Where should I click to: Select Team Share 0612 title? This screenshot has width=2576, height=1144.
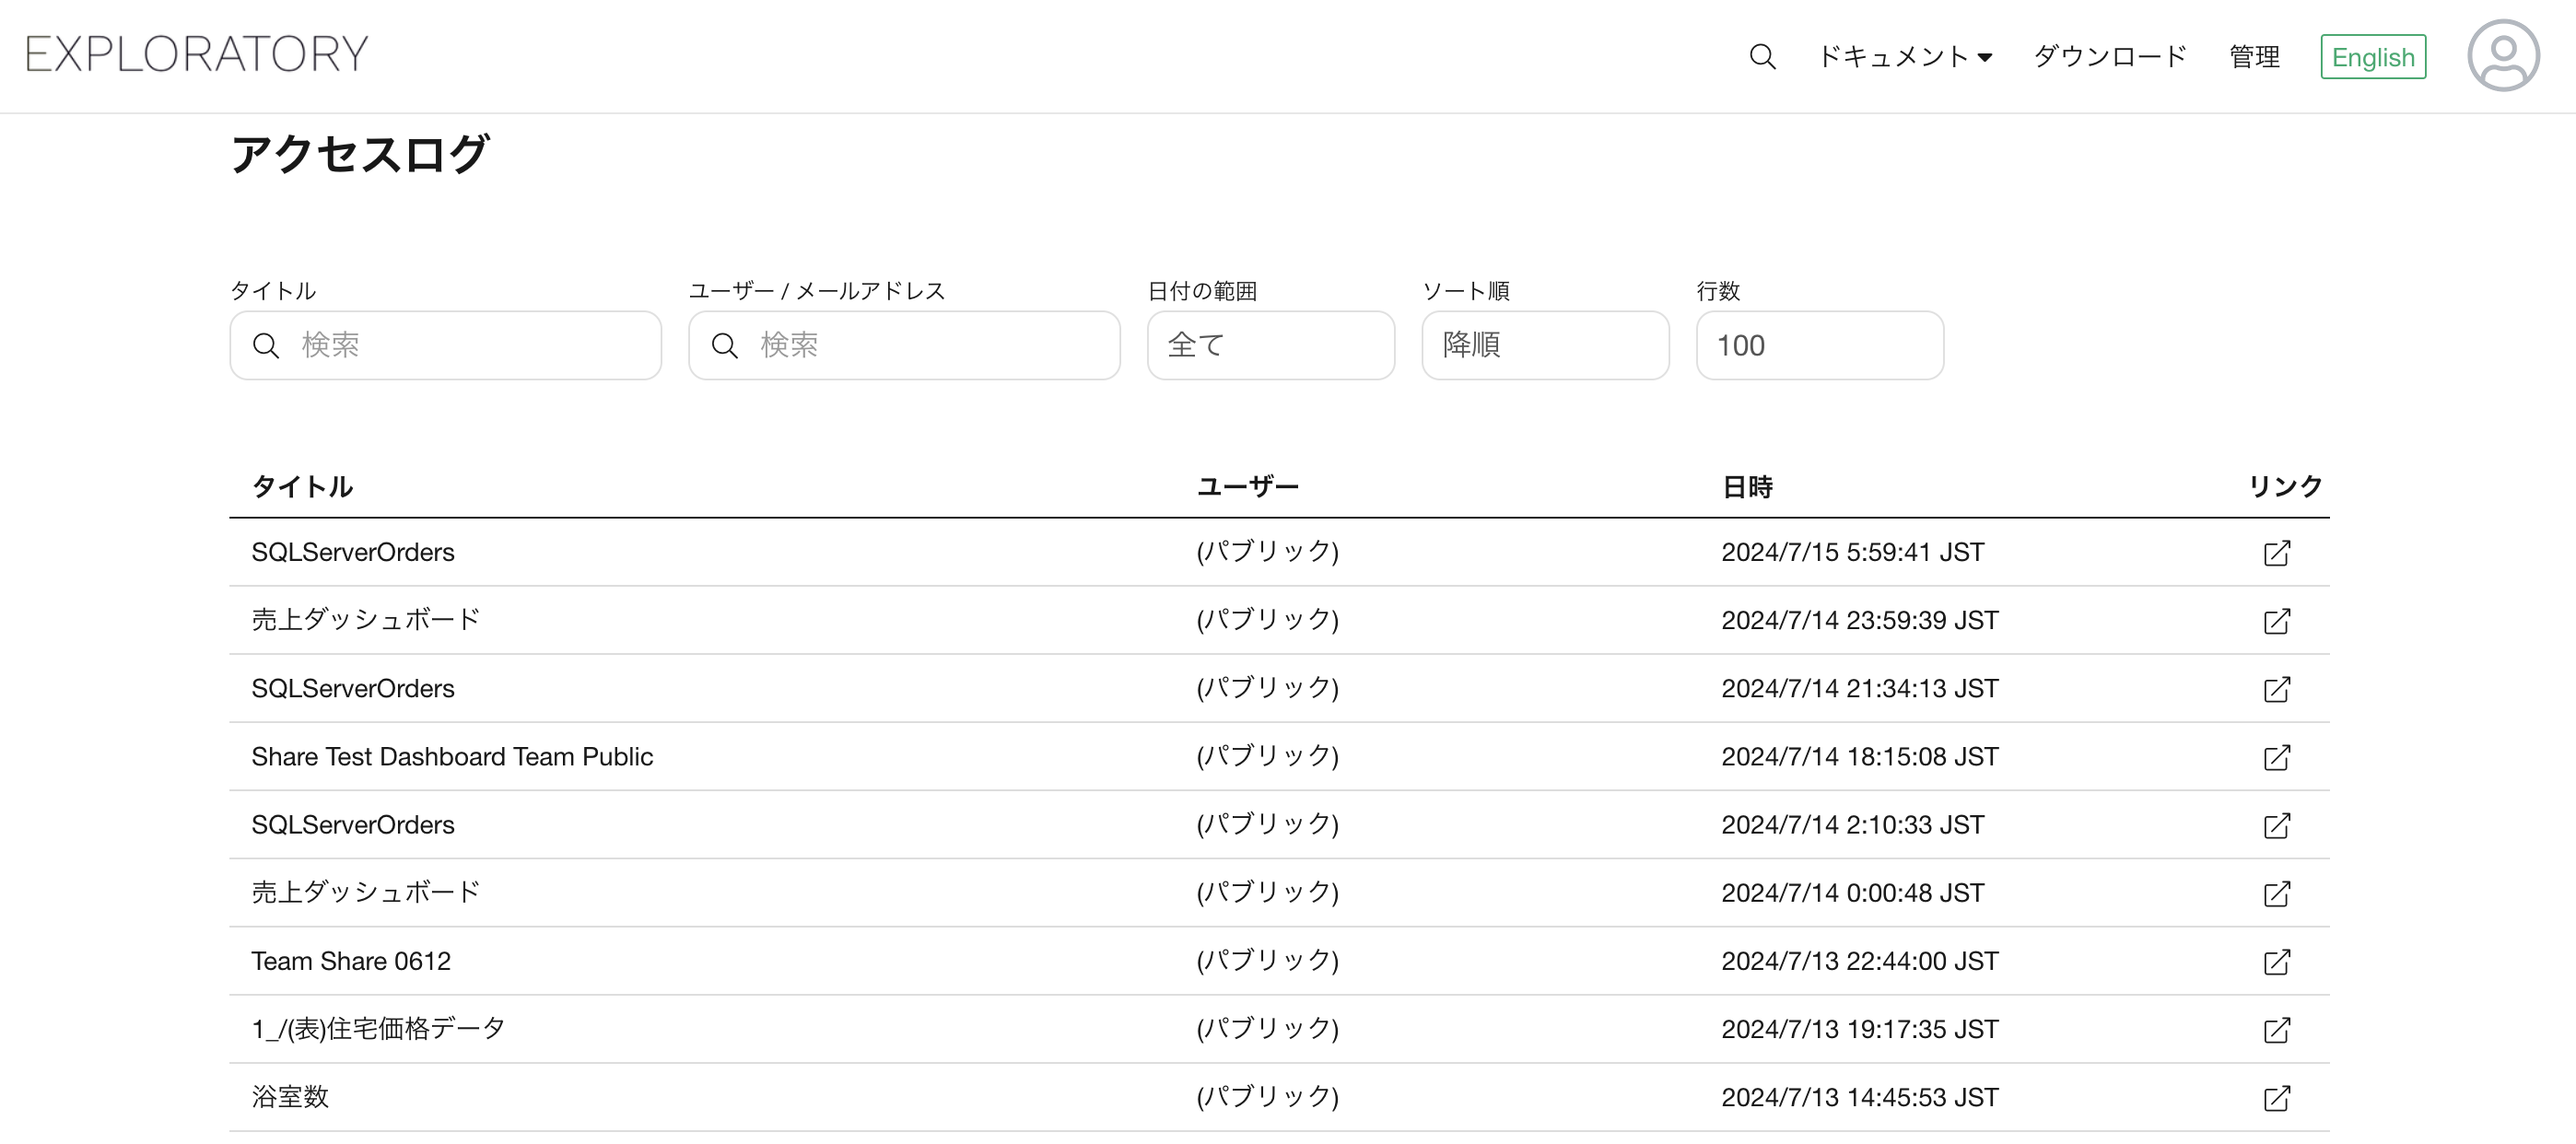pyautogui.click(x=351, y=960)
